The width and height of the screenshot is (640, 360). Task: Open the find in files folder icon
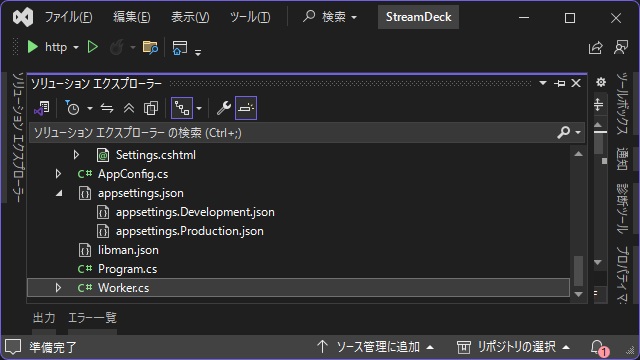[x=150, y=47]
